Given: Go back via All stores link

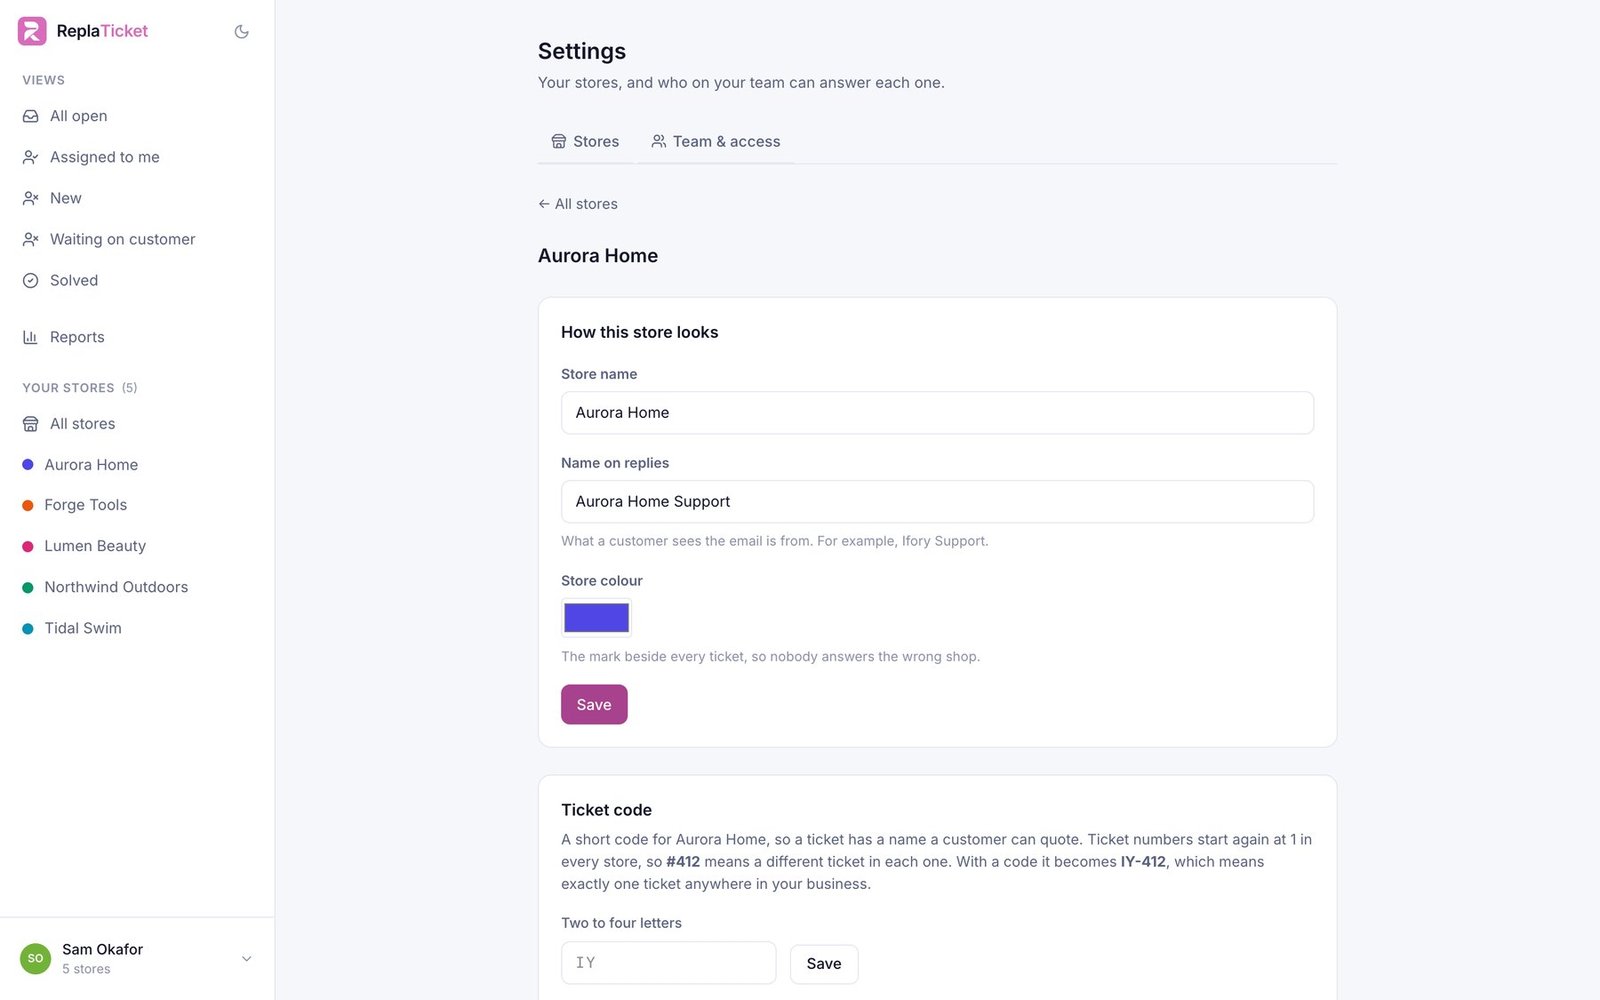Looking at the screenshot, I should pyautogui.click(x=578, y=204).
